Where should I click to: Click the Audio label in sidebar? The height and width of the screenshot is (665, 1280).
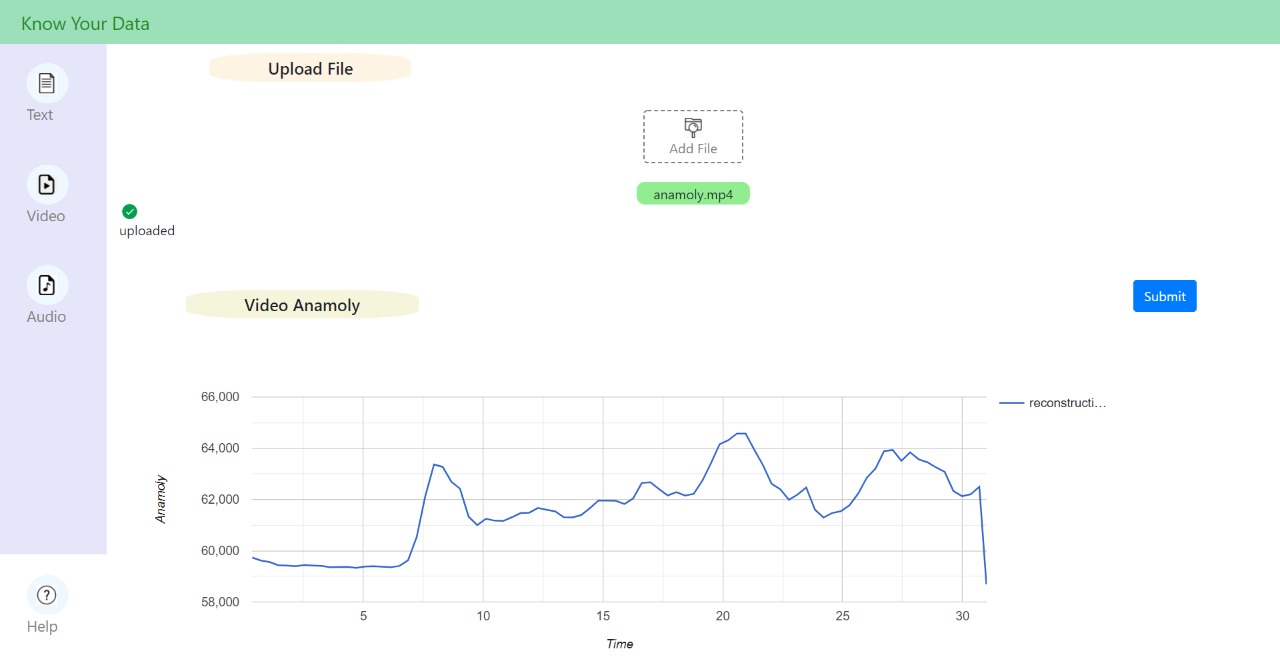46,317
